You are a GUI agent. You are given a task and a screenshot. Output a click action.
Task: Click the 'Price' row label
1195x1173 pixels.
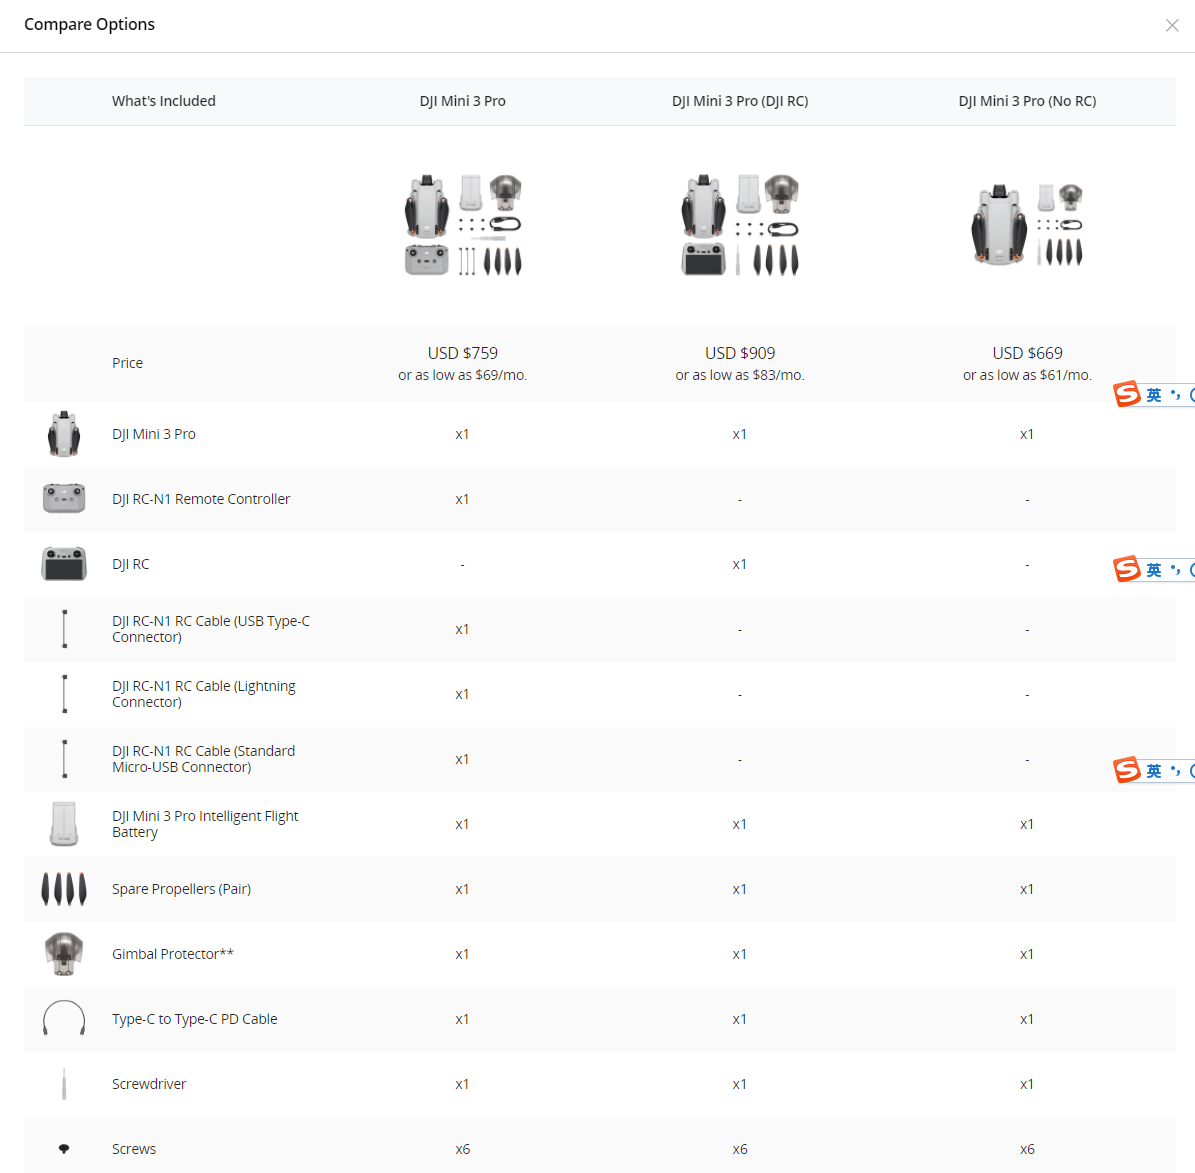127,363
